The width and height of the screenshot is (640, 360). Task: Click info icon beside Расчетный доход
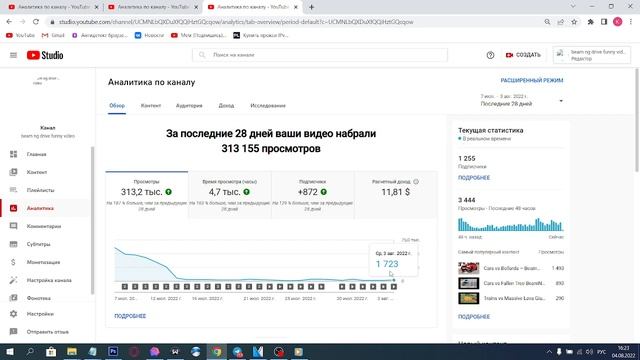click(x=416, y=182)
